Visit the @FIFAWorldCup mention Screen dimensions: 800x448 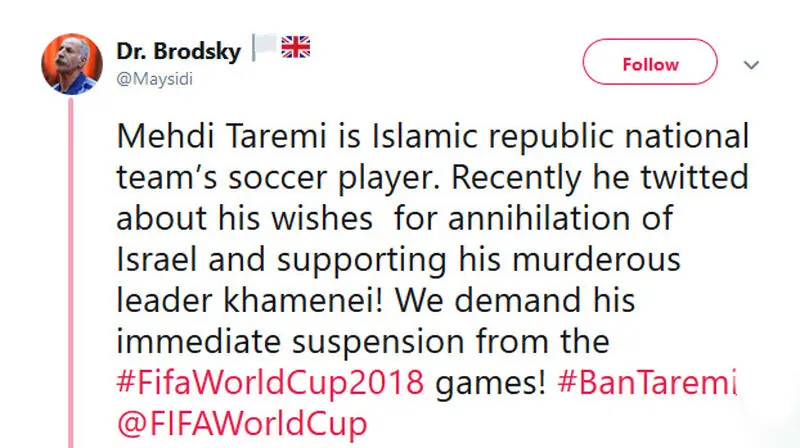[x=242, y=424]
